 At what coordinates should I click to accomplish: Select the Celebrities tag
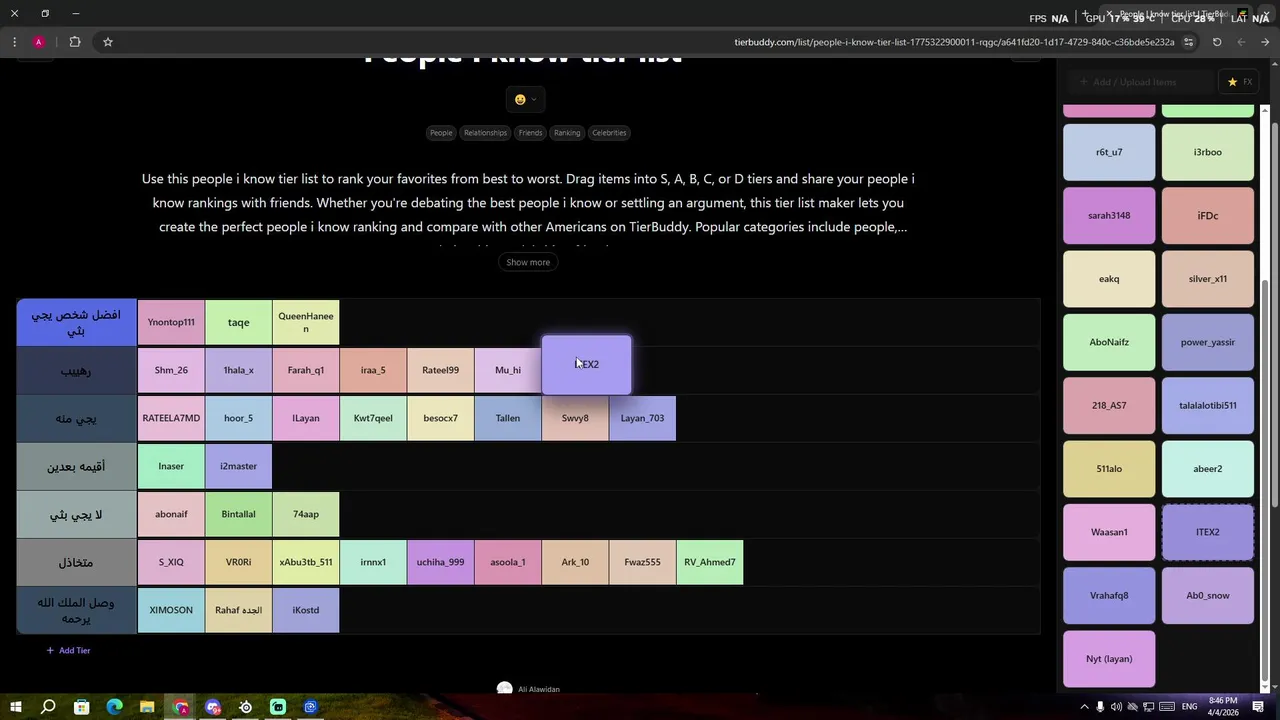609,133
